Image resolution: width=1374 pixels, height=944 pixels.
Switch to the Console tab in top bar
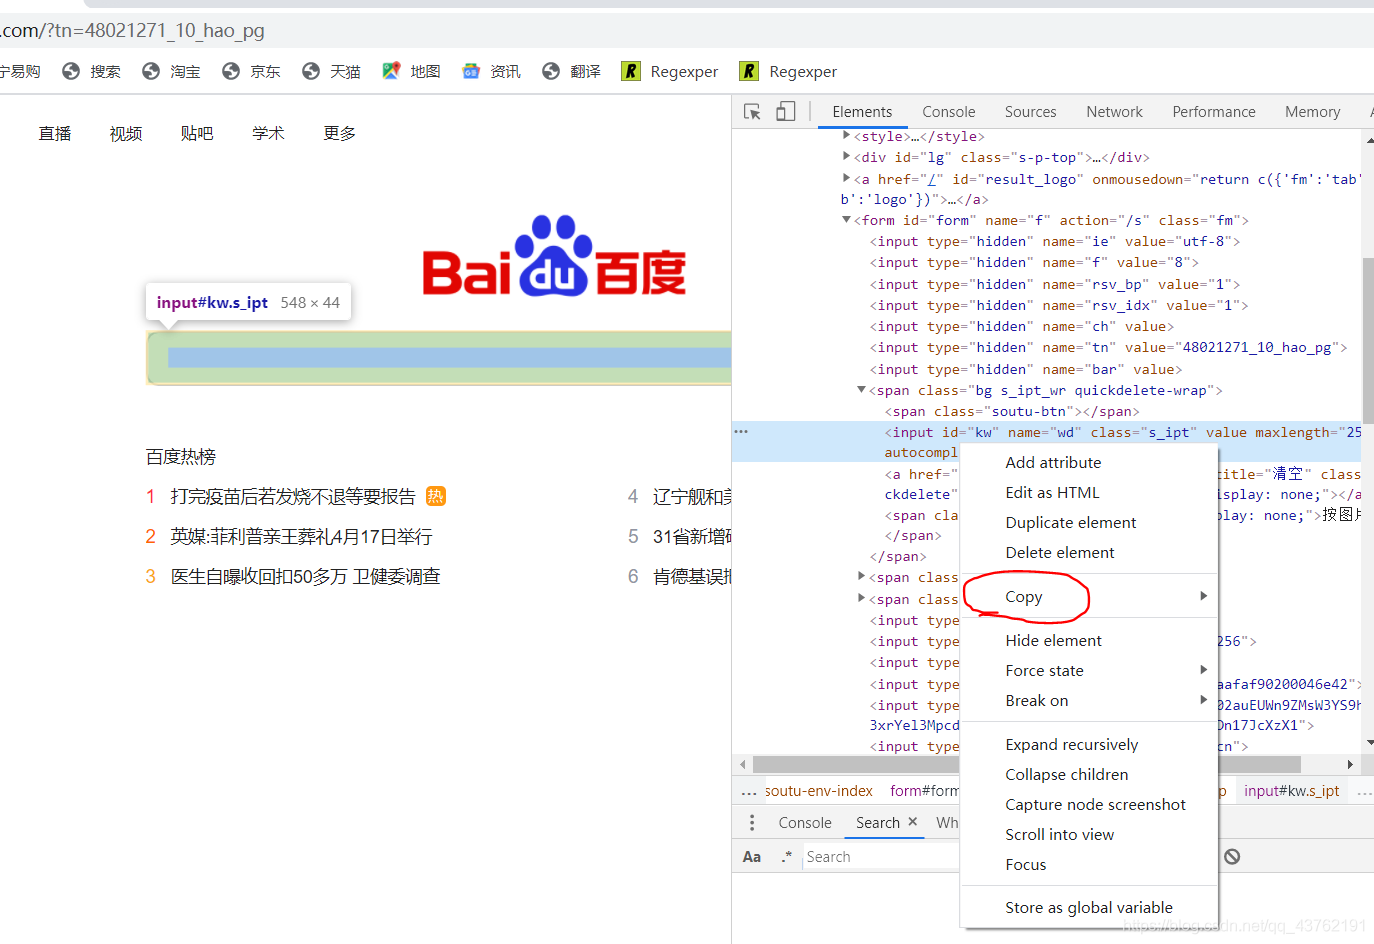[949, 112]
